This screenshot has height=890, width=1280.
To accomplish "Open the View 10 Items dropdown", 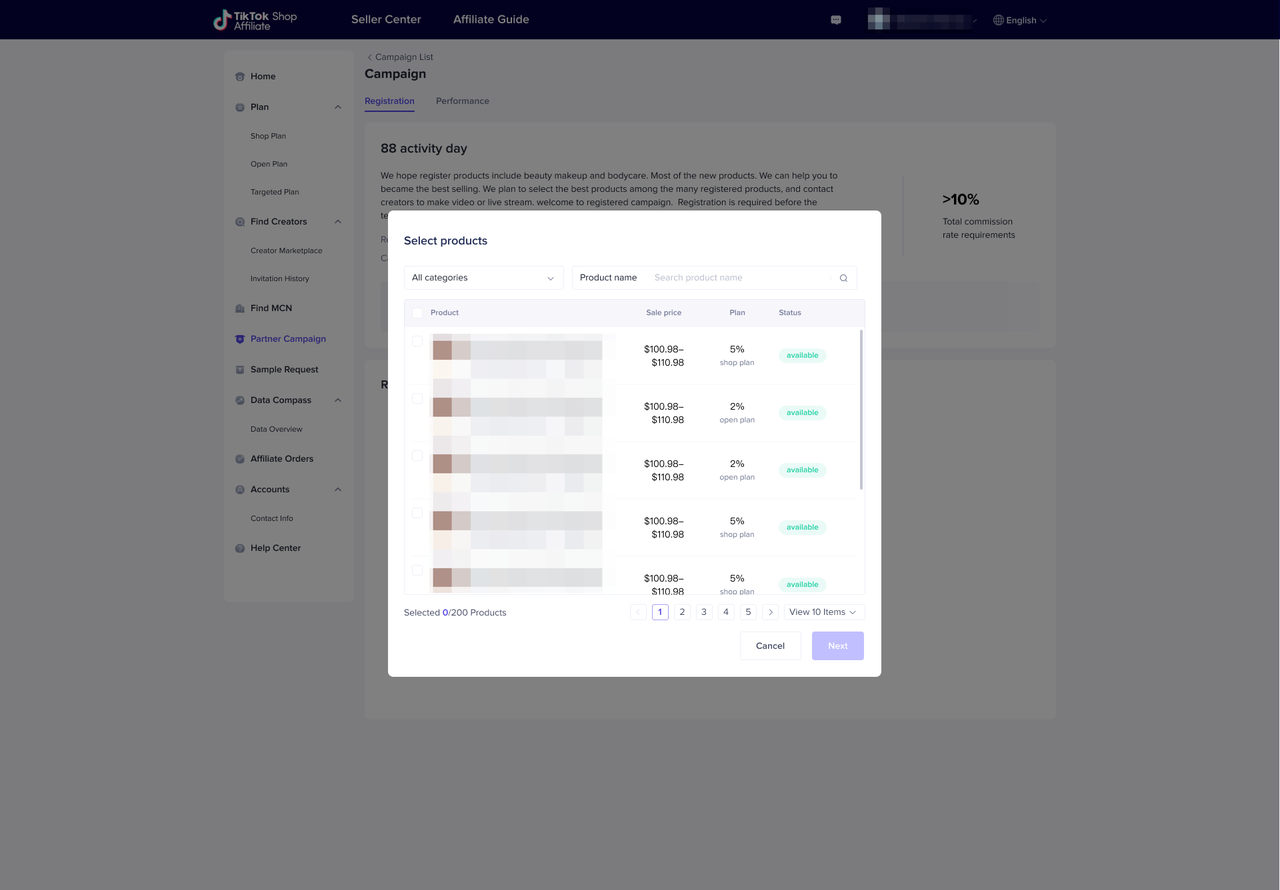I will 823,612.
